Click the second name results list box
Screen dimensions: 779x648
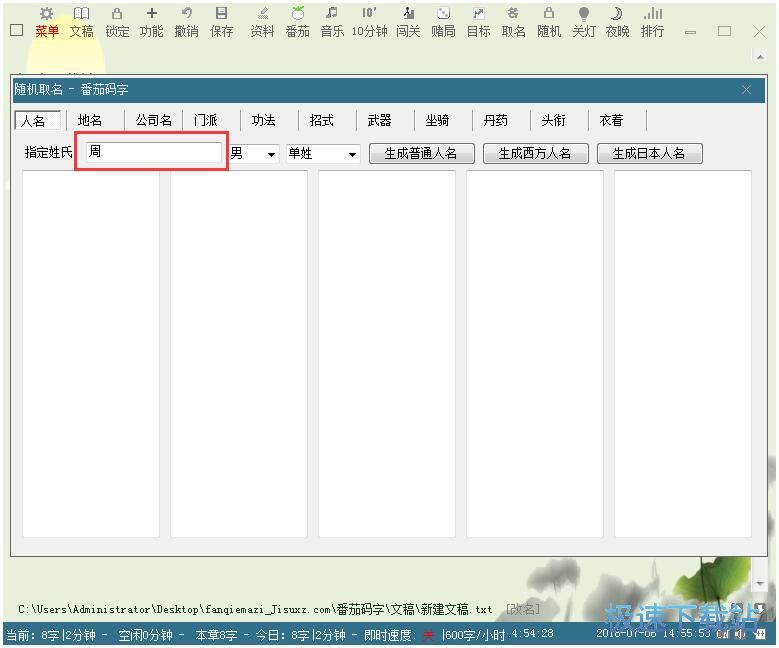point(239,354)
